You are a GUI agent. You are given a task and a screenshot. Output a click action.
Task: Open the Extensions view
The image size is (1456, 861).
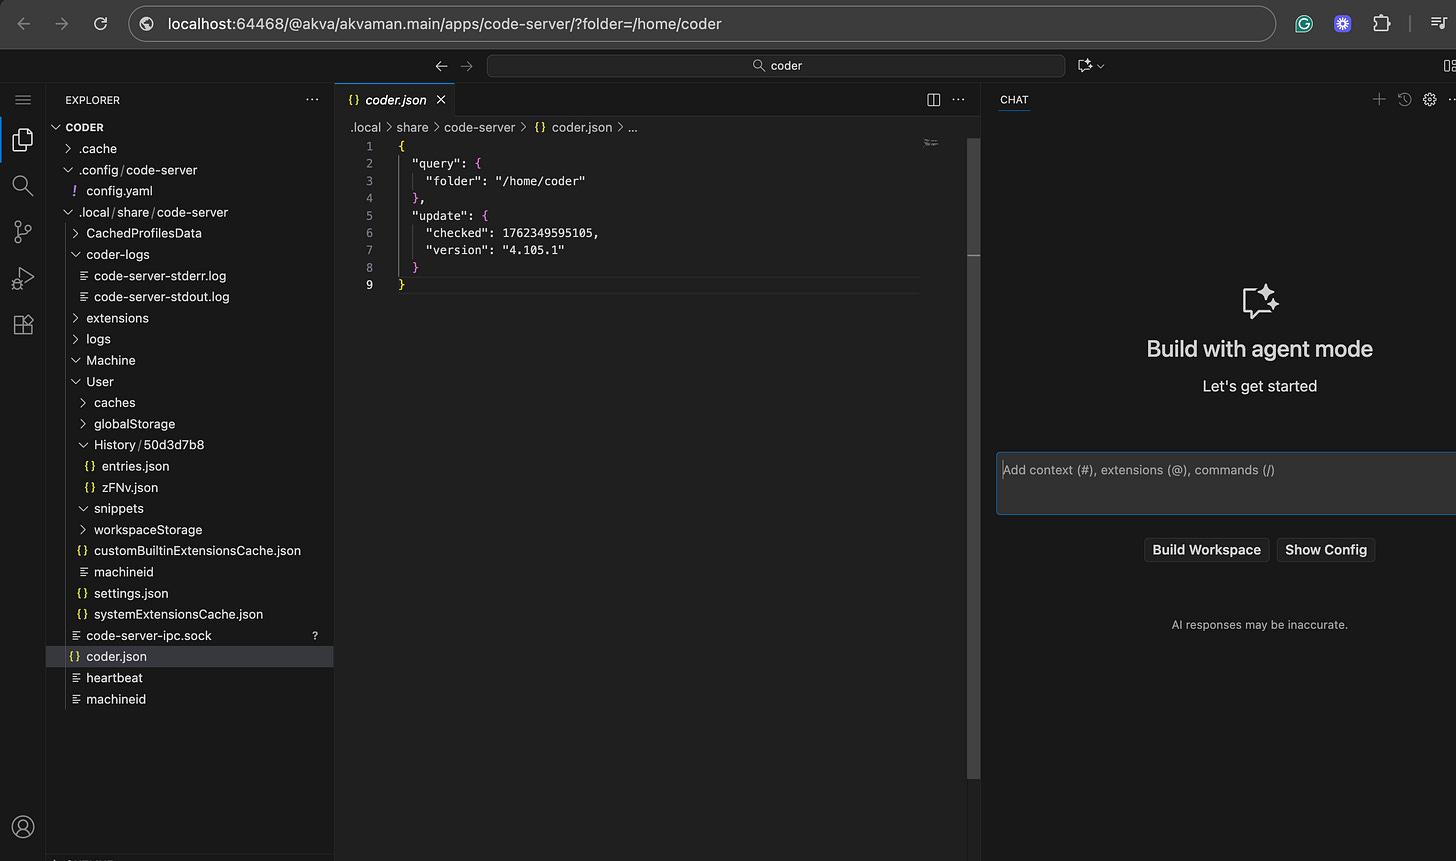(x=22, y=325)
